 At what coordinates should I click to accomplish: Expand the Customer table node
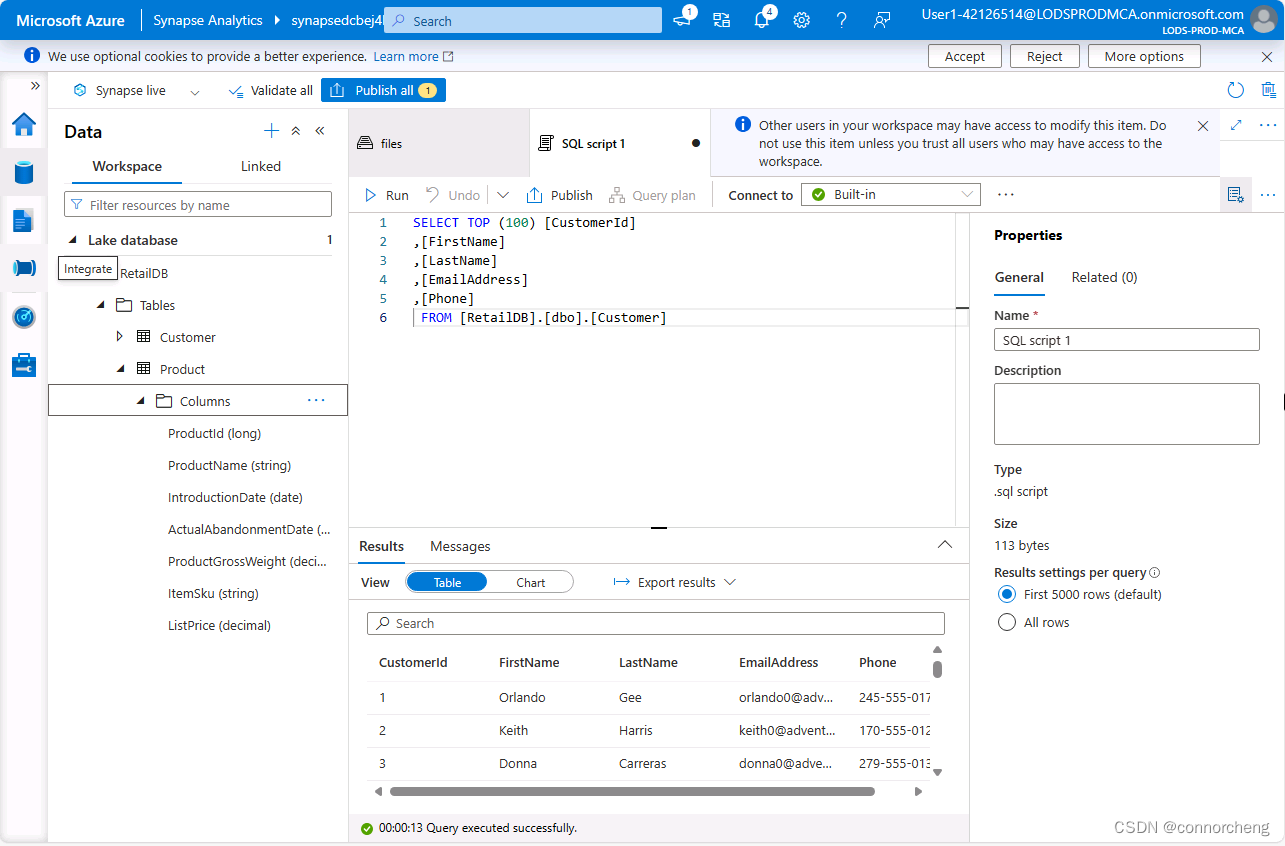click(x=120, y=337)
